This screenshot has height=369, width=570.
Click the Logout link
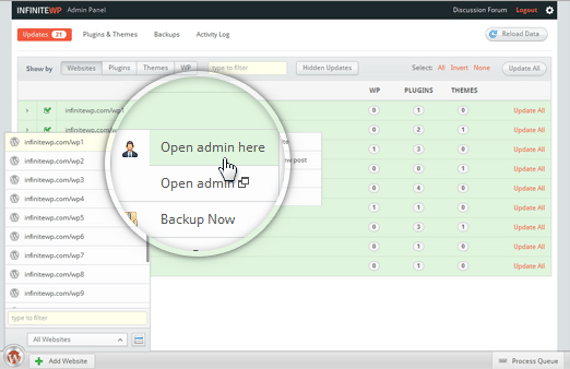[526, 10]
